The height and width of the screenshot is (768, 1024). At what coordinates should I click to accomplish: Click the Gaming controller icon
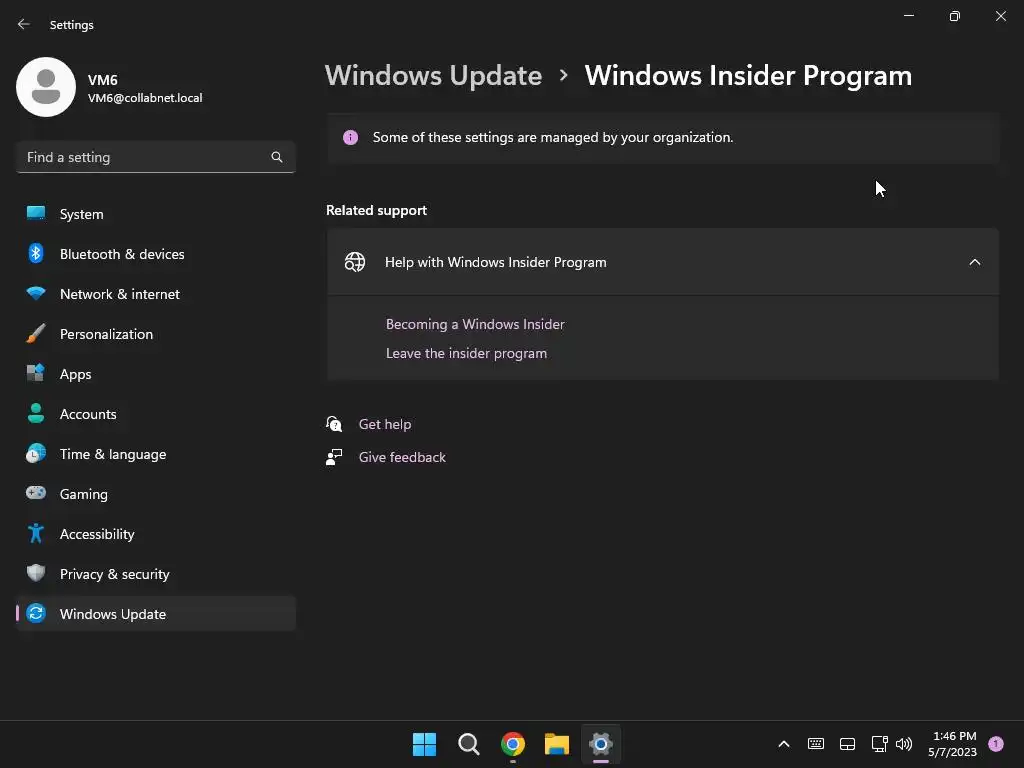tap(36, 493)
